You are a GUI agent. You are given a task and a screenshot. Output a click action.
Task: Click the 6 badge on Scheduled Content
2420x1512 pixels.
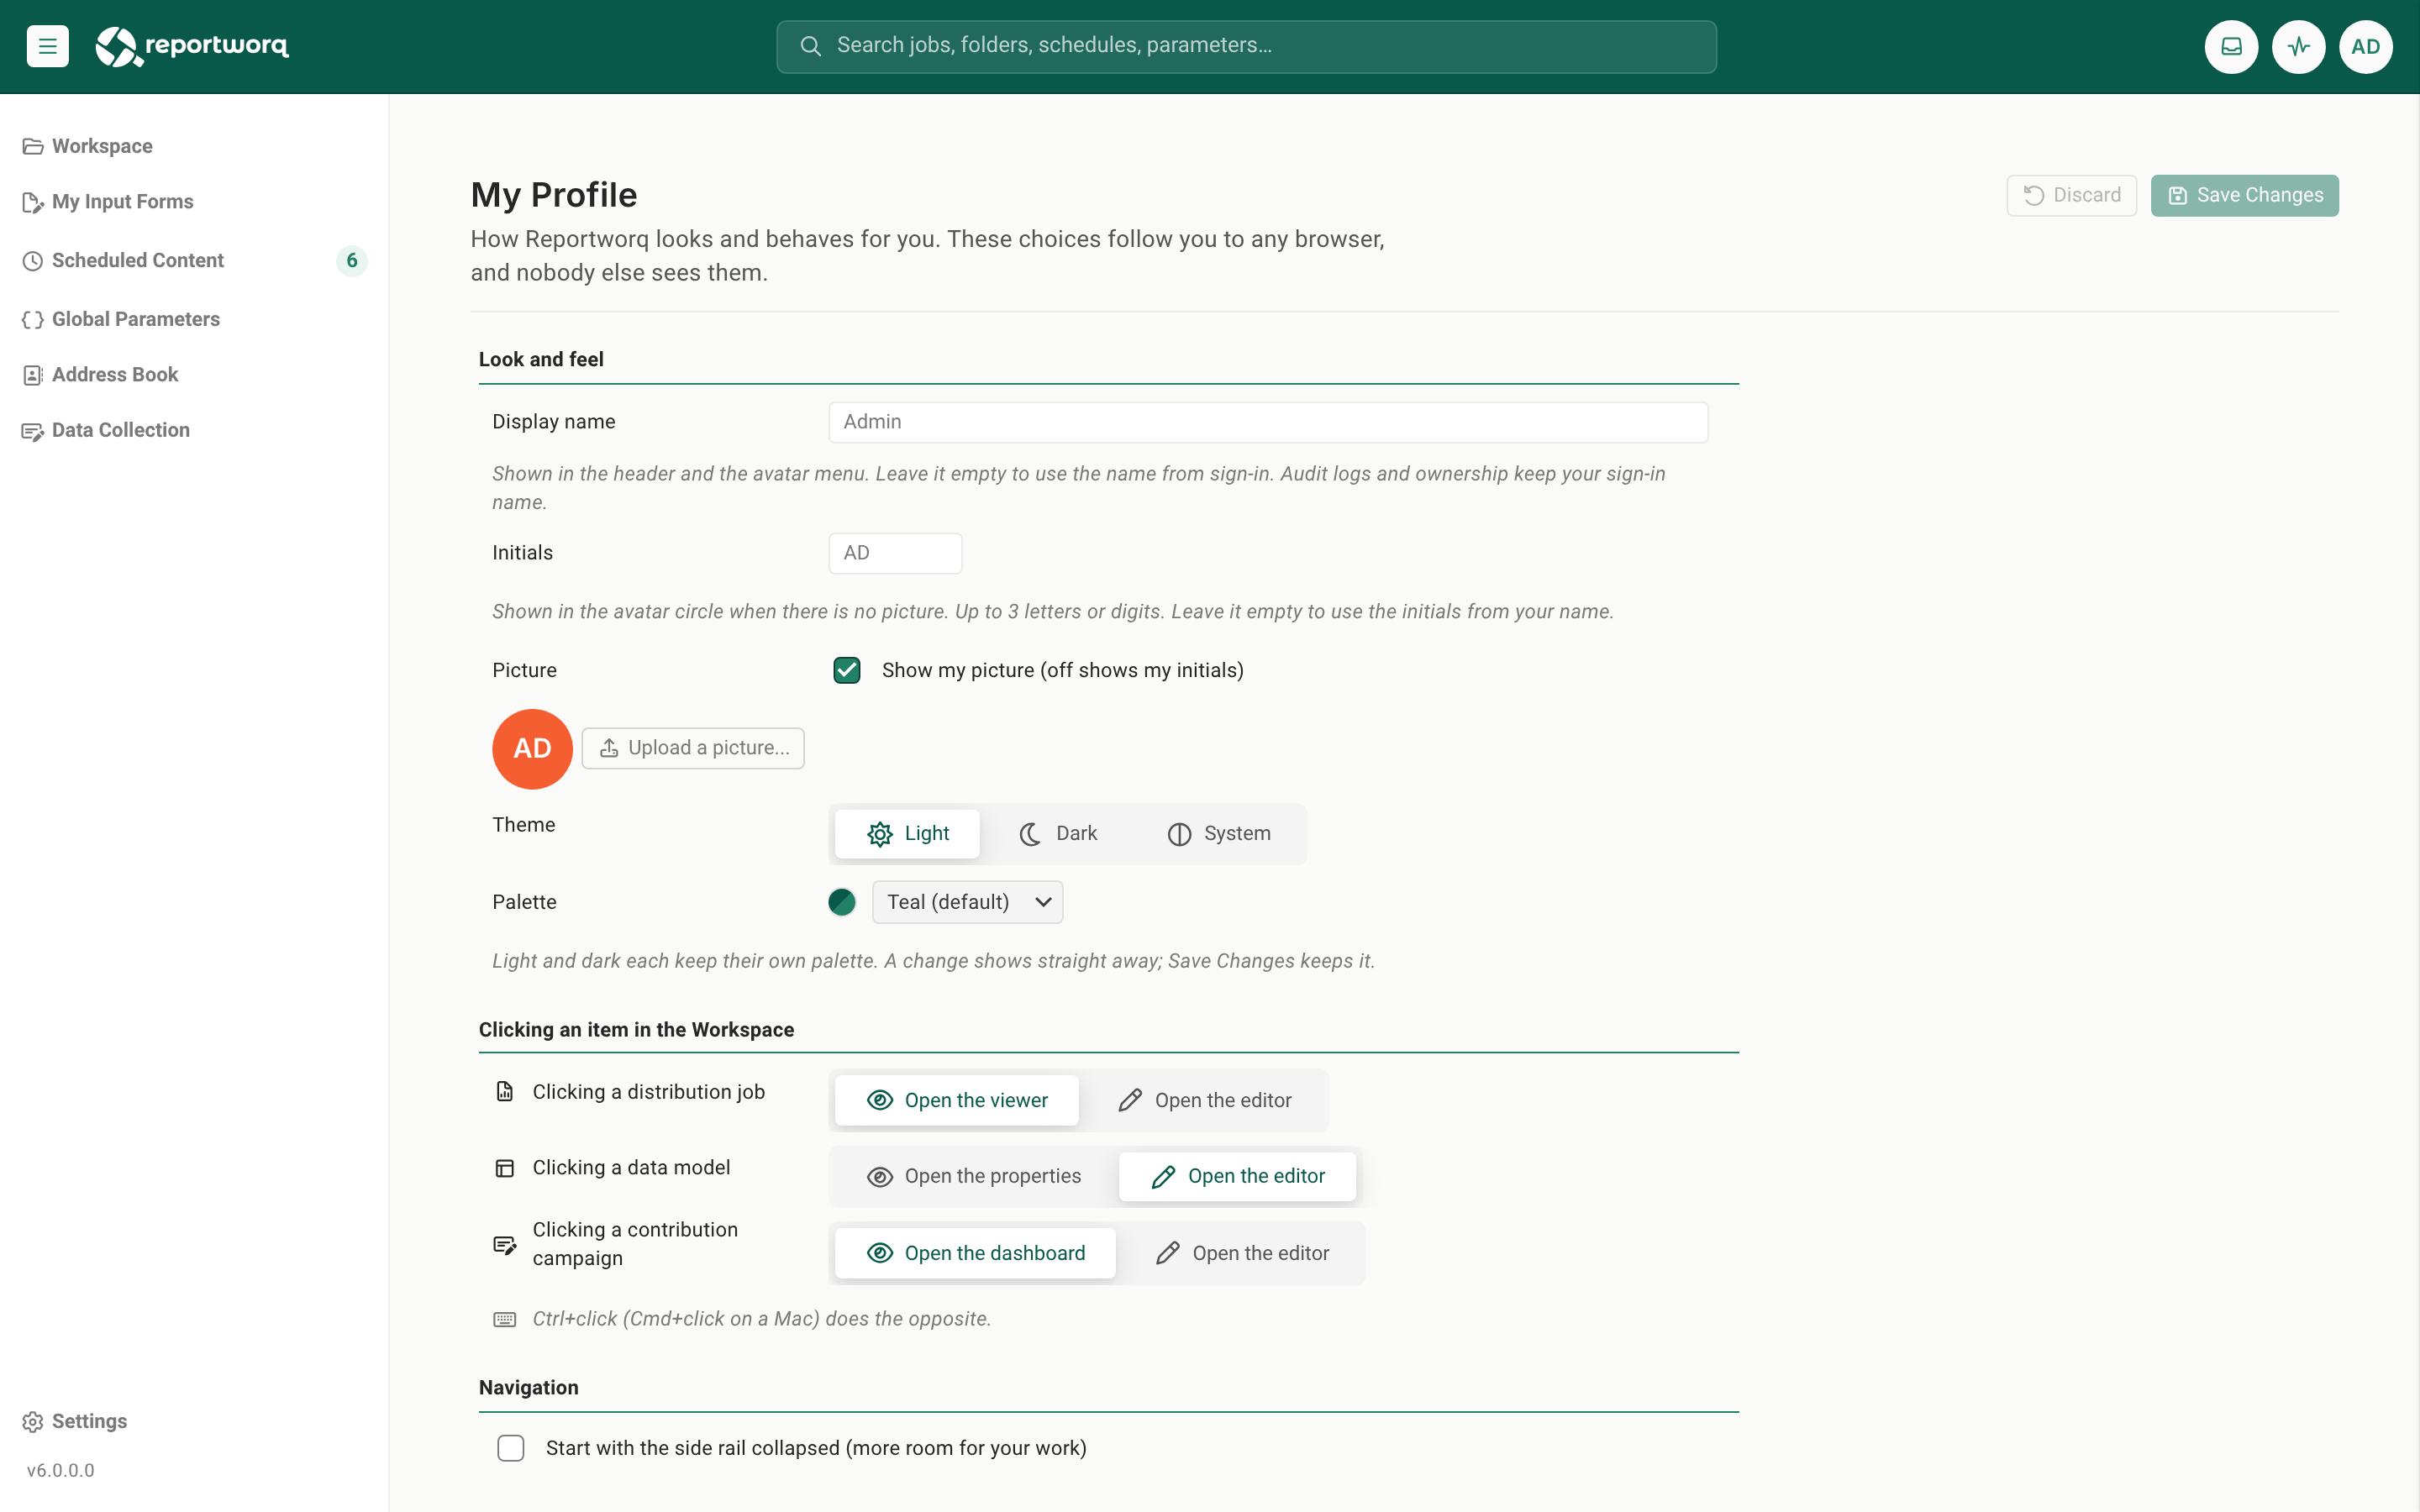coord(352,260)
